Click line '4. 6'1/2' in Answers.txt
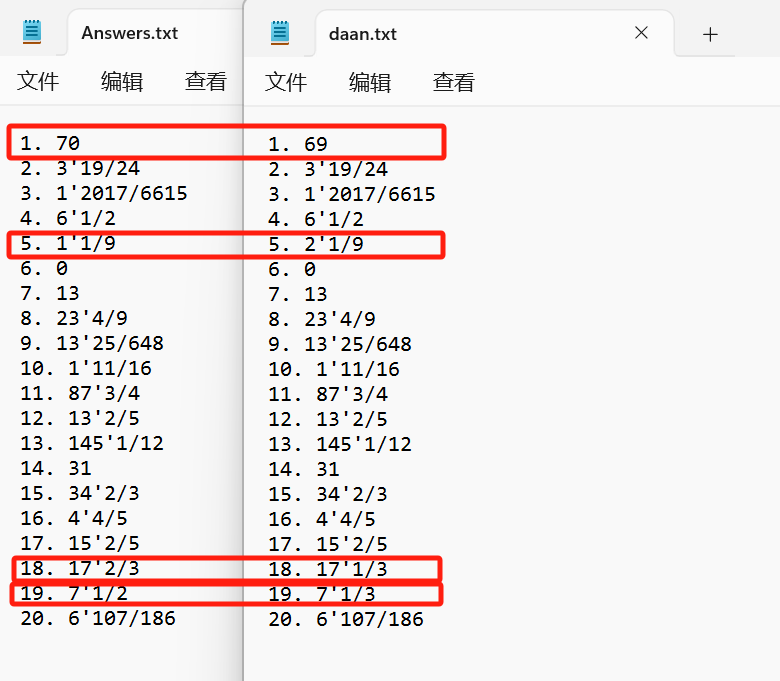 pos(68,218)
